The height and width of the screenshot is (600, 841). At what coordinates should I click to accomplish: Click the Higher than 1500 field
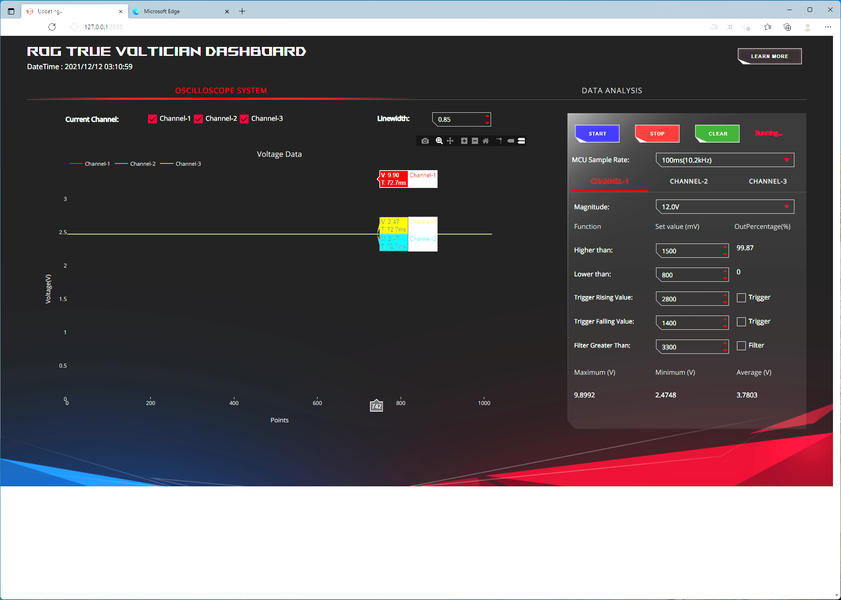(692, 251)
